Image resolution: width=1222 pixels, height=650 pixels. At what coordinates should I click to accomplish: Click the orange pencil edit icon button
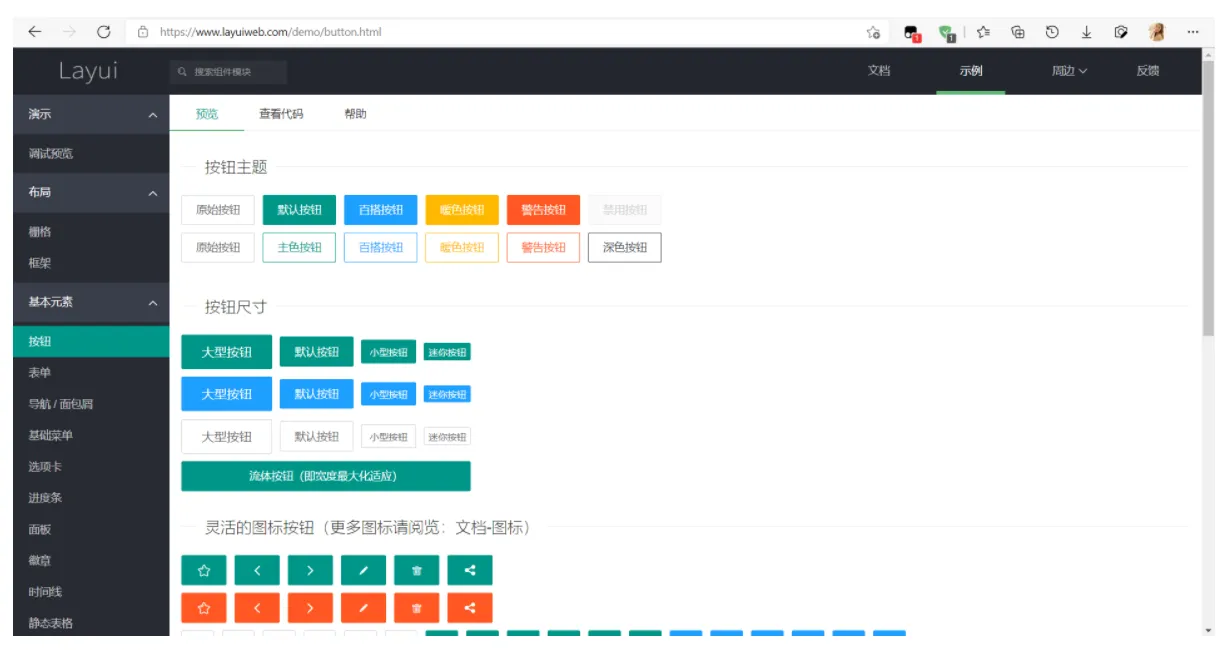pyautogui.click(x=363, y=607)
